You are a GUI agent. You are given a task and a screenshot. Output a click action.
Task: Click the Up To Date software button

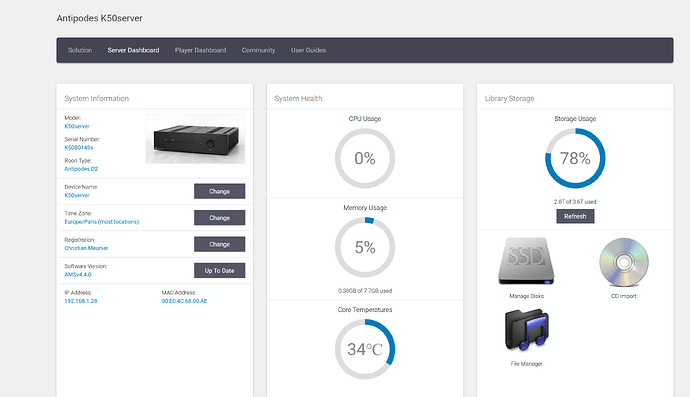[220, 271]
